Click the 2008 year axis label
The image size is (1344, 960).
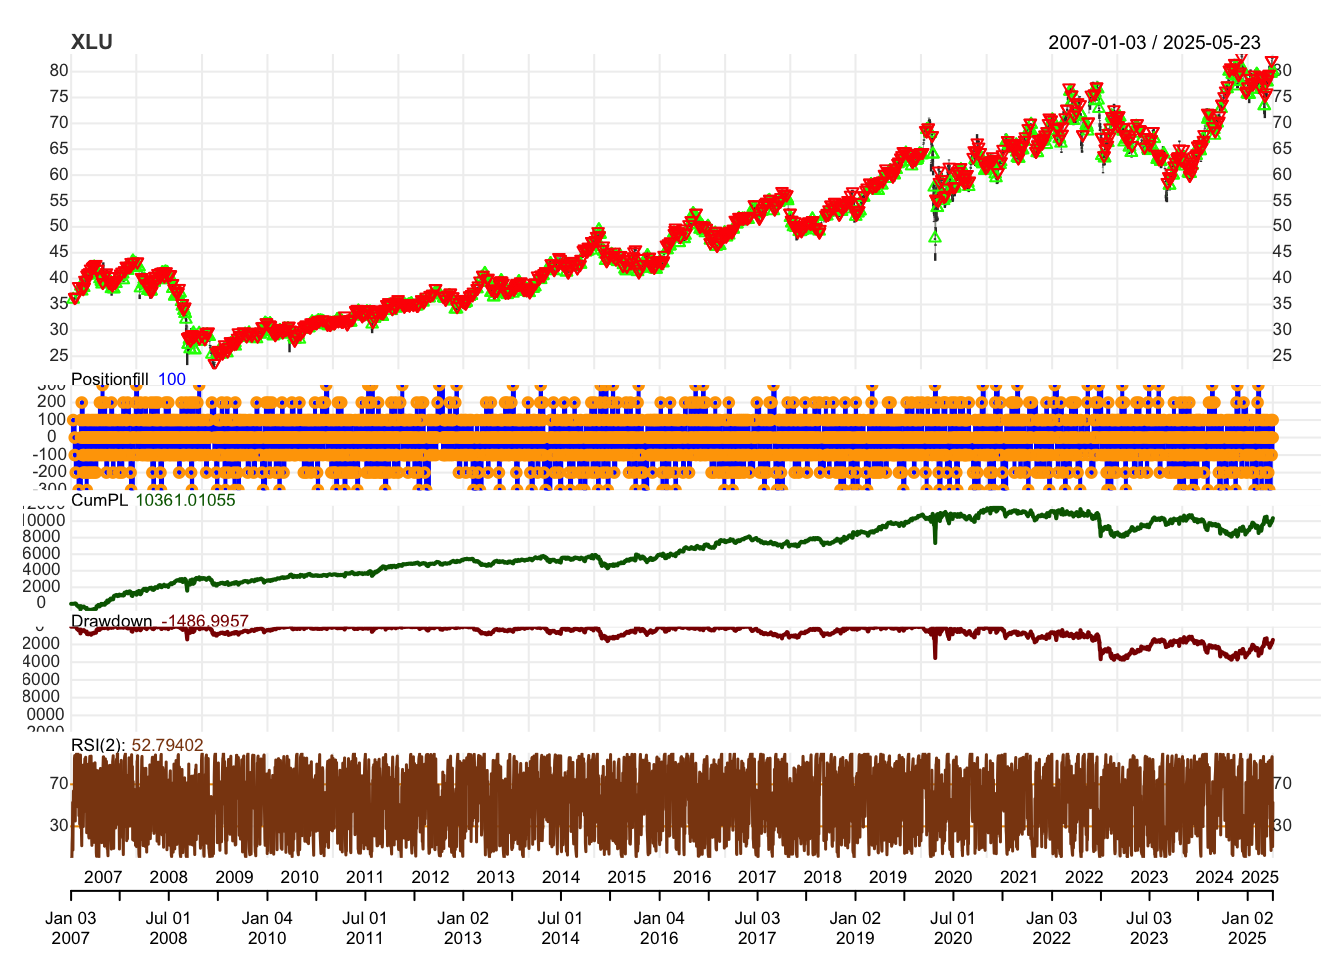(169, 877)
